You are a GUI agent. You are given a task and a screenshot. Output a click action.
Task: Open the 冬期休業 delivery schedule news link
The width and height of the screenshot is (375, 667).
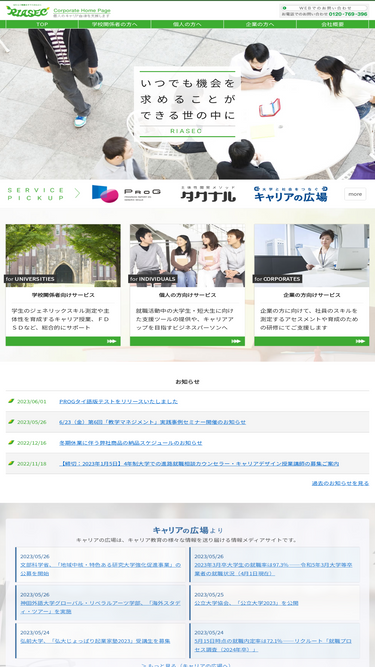[131, 443]
